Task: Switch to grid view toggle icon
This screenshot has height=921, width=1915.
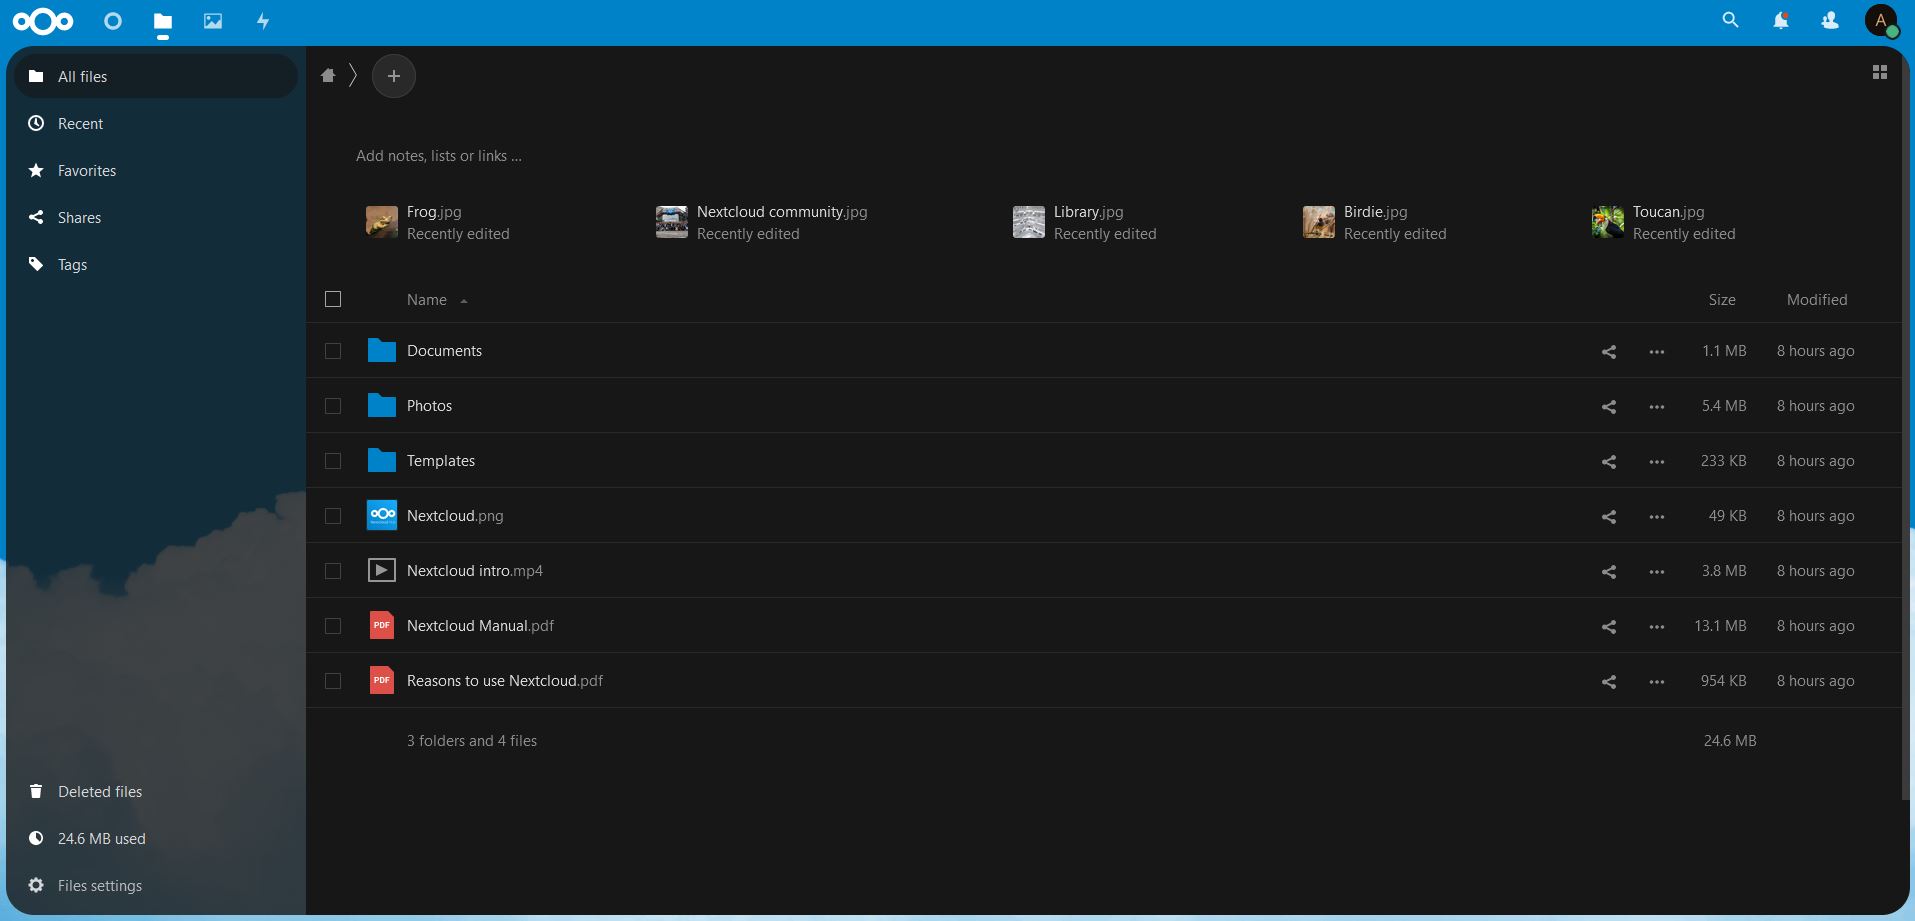Action: coord(1880,72)
